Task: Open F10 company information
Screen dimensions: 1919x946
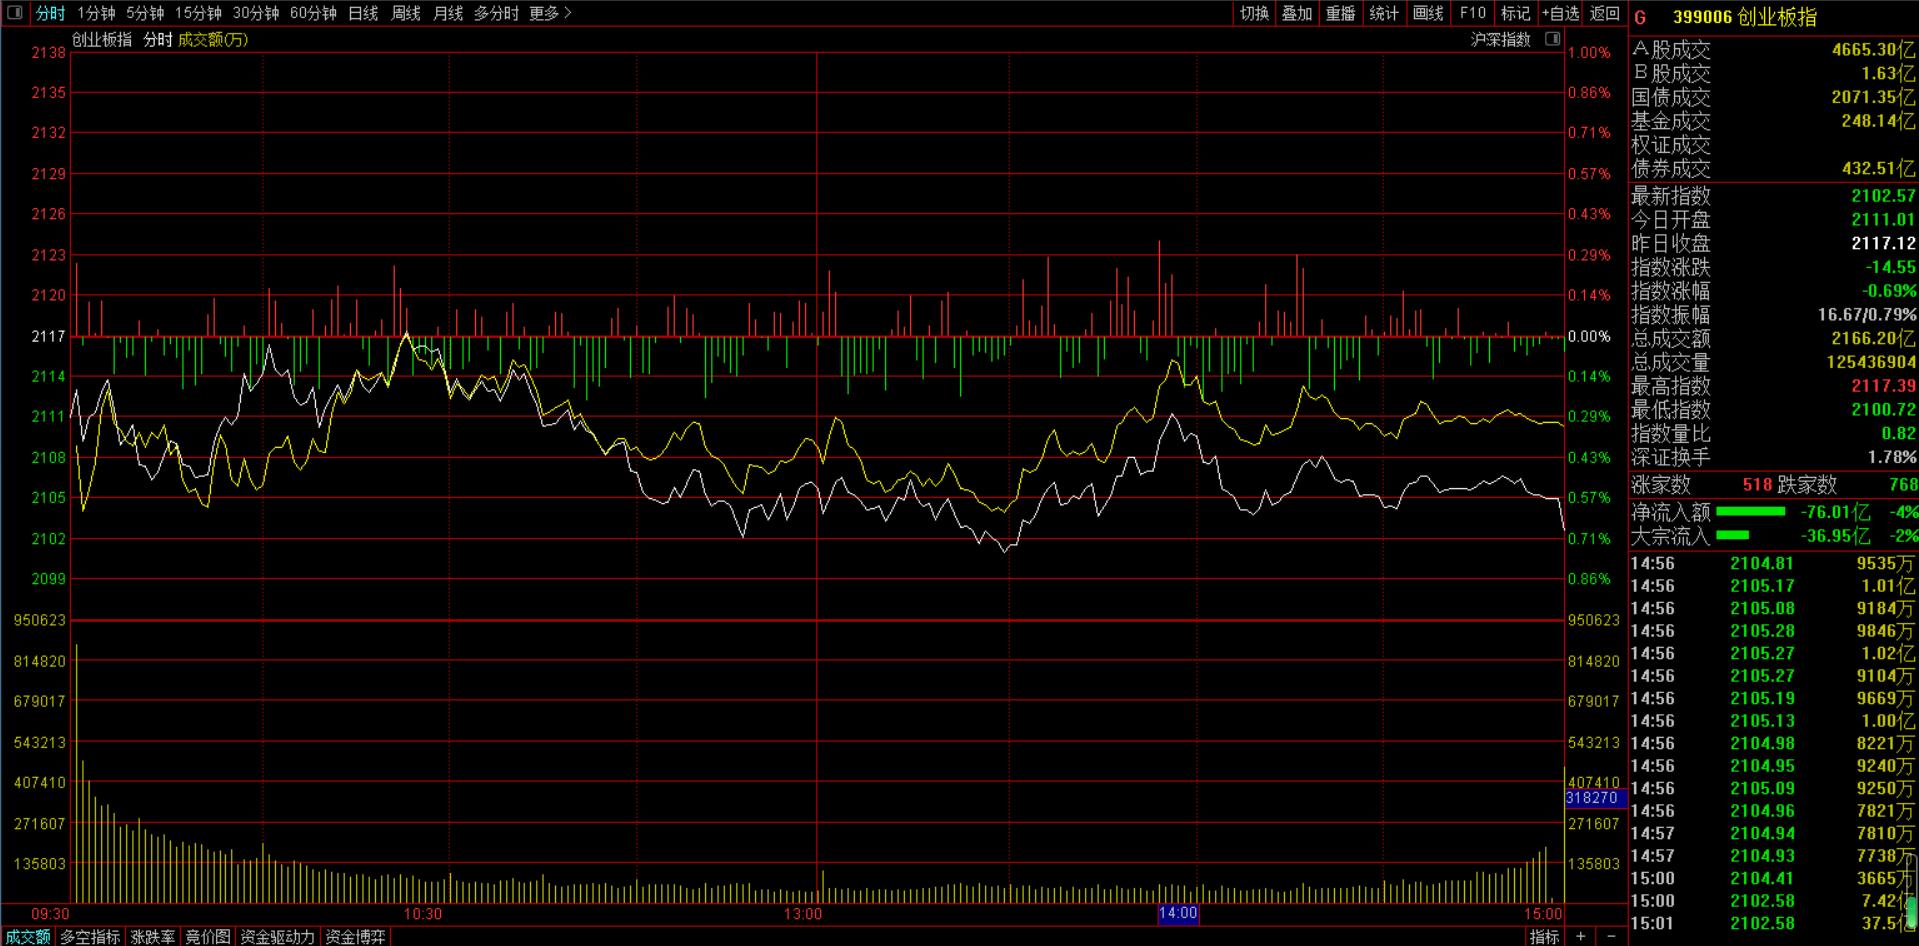Action: [1472, 13]
